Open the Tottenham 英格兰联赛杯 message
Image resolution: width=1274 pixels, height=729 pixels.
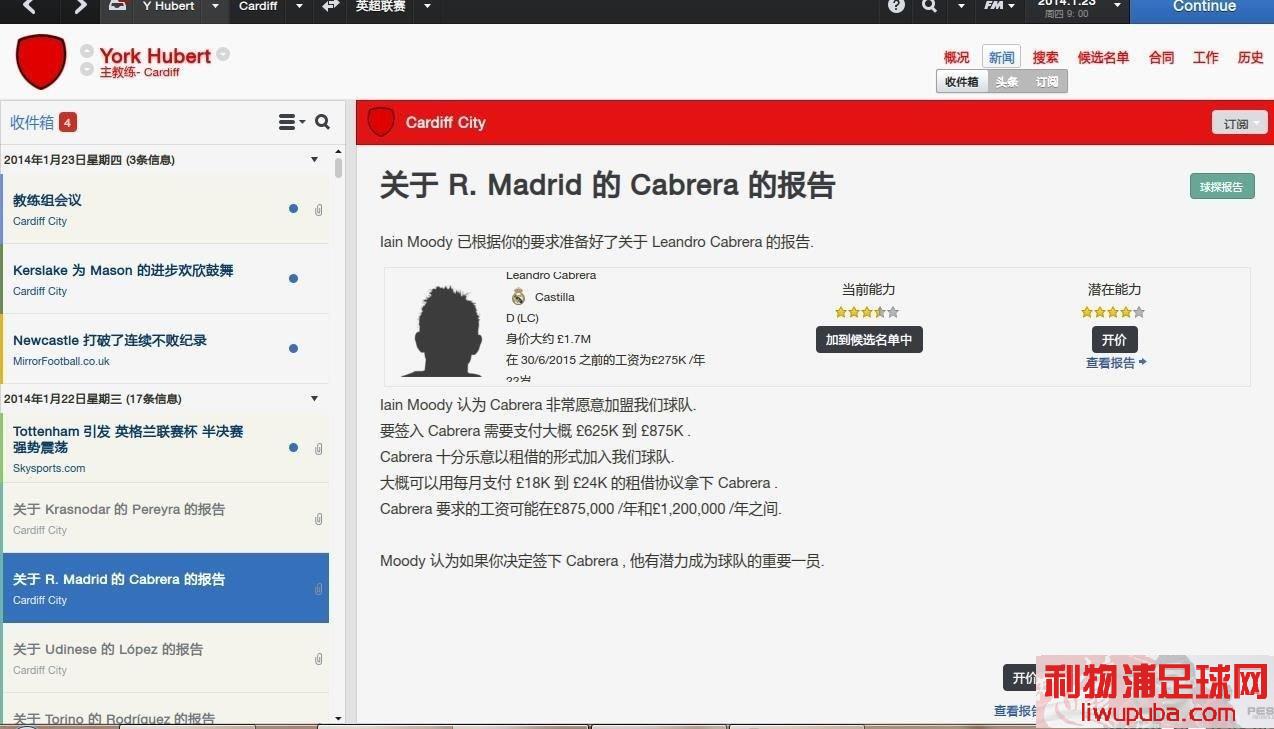[x=165, y=448]
